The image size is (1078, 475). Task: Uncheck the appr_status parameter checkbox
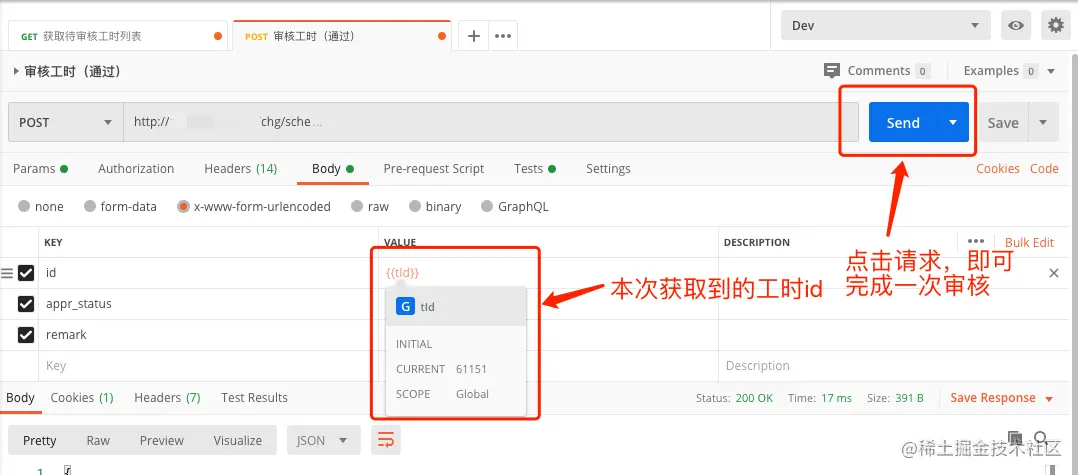click(26, 304)
